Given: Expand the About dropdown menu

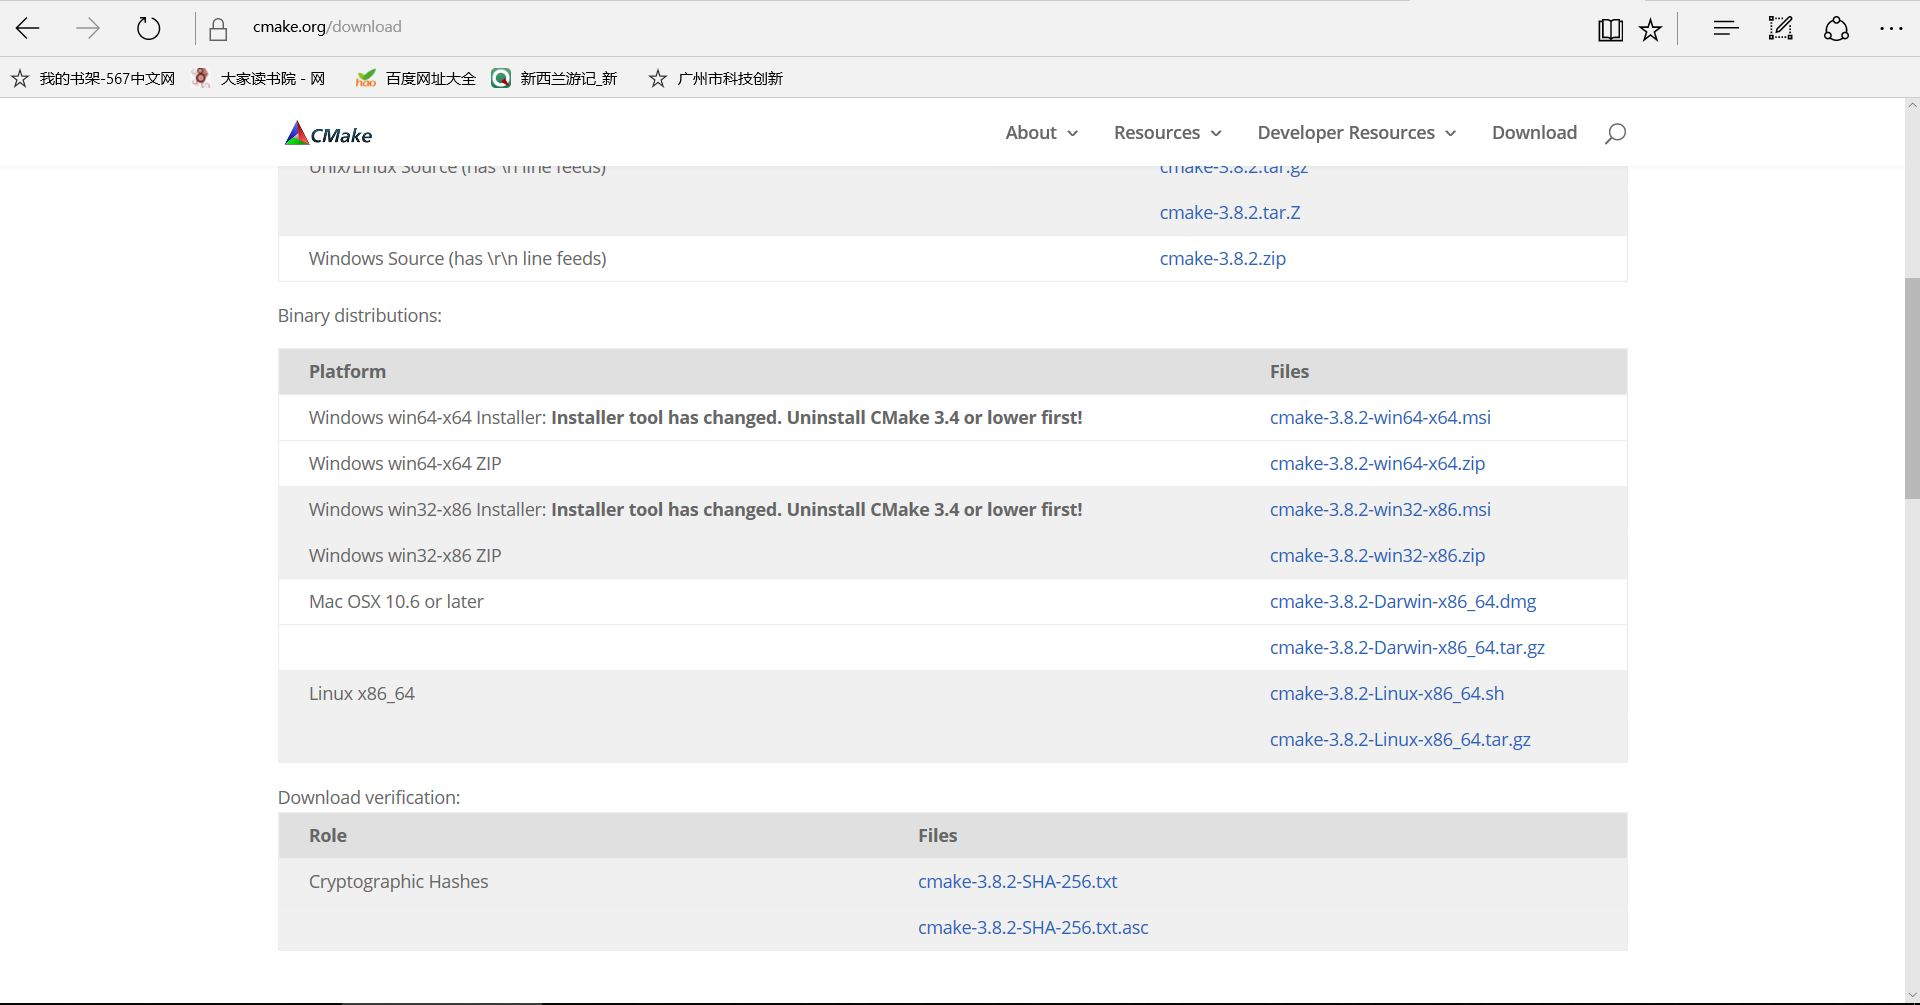Looking at the screenshot, I should click(x=1041, y=133).
